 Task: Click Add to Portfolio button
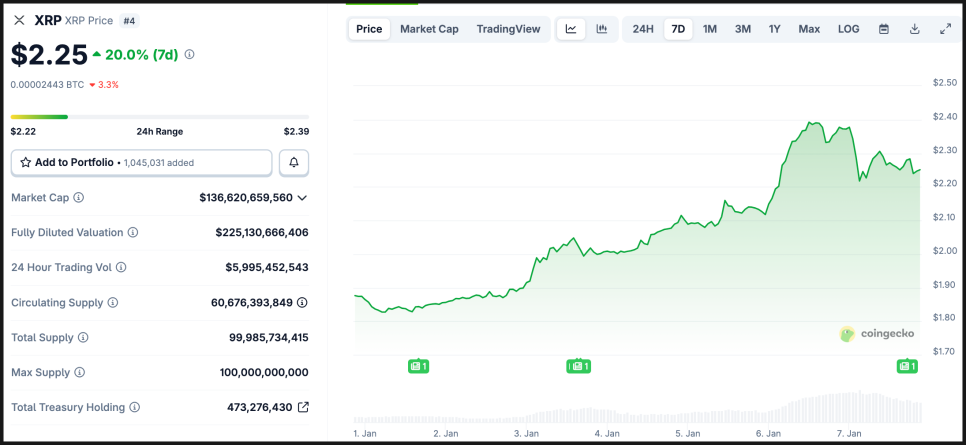(x=141, y=162)
